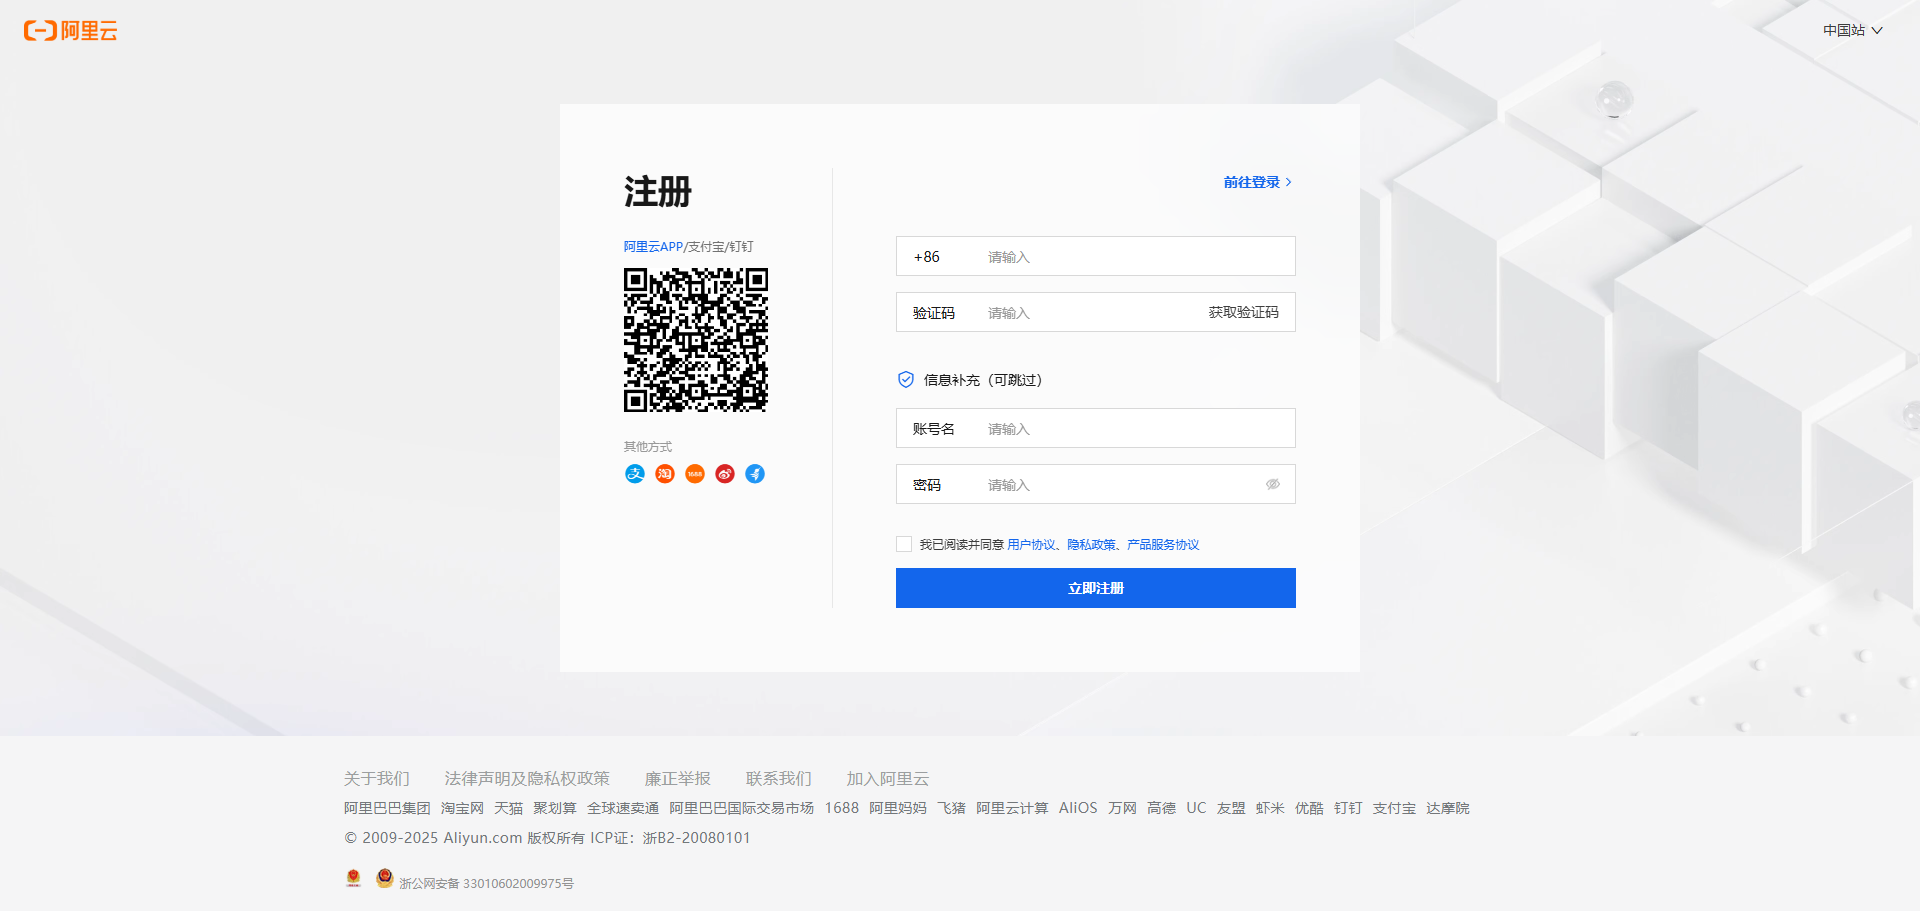The image size is (1920, 911).
Task: Check the agreement checkbox 我已阅读并同意
Action: 904,544
